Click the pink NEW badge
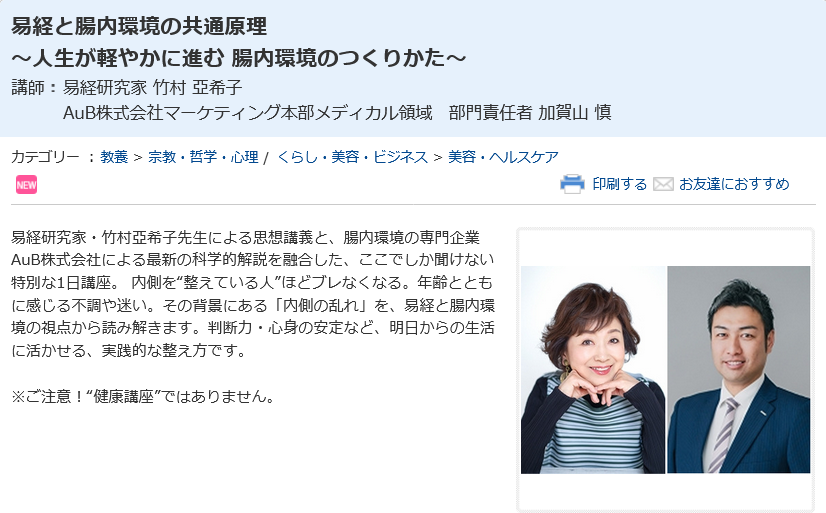 pyautogui.click(x=26, y=185)
